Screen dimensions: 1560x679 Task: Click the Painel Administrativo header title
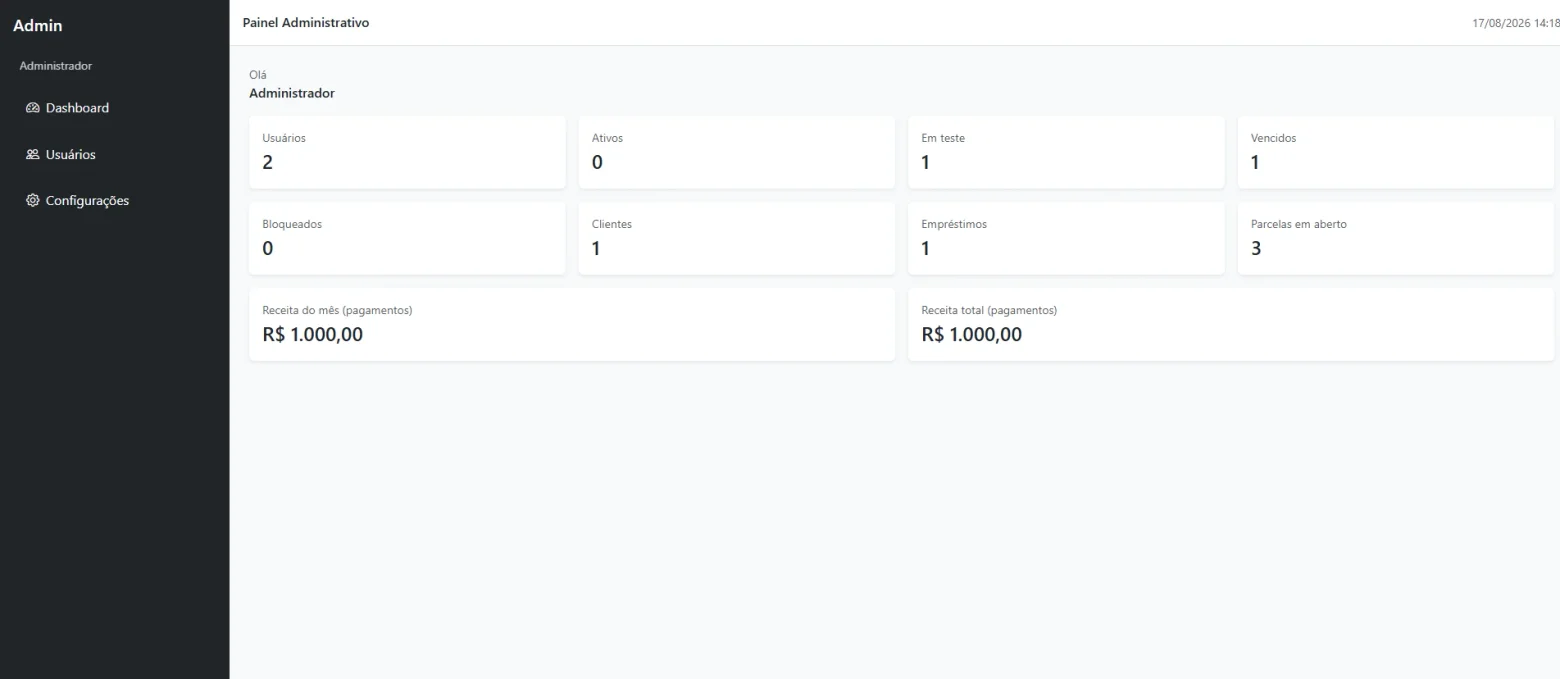click(x=306, y=23)
